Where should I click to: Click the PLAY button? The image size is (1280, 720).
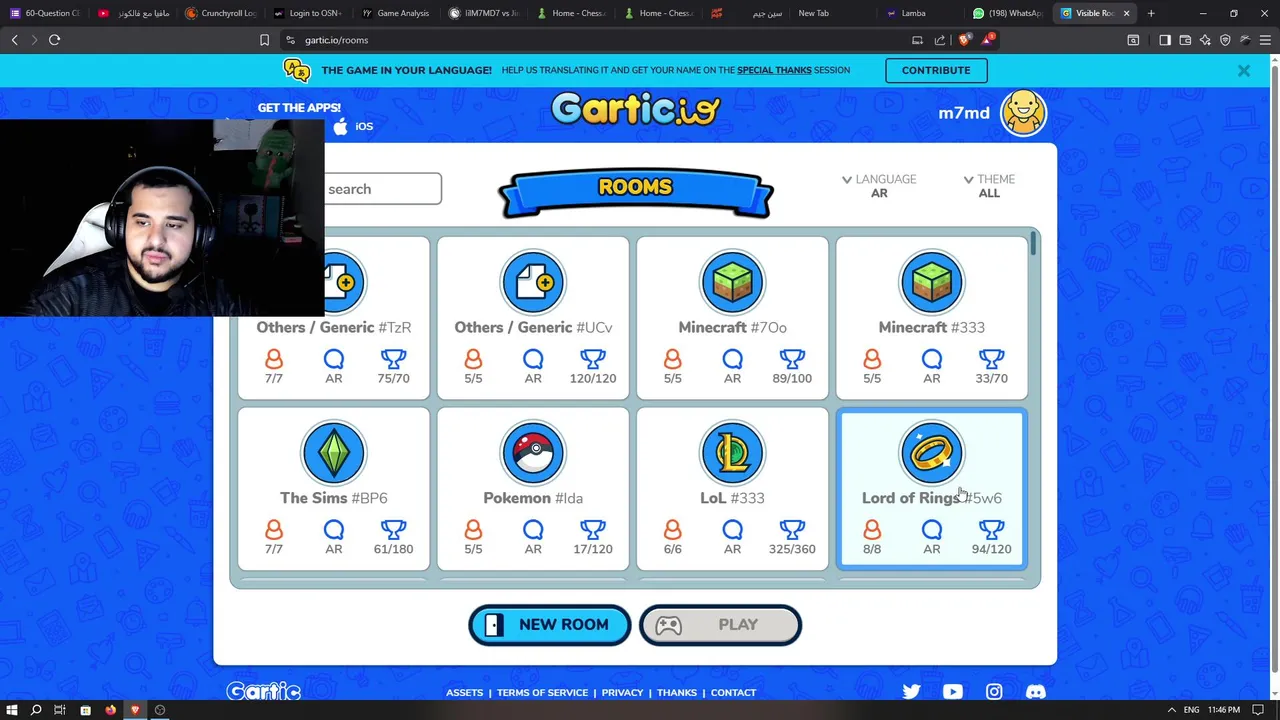click(x=720, y=625)
